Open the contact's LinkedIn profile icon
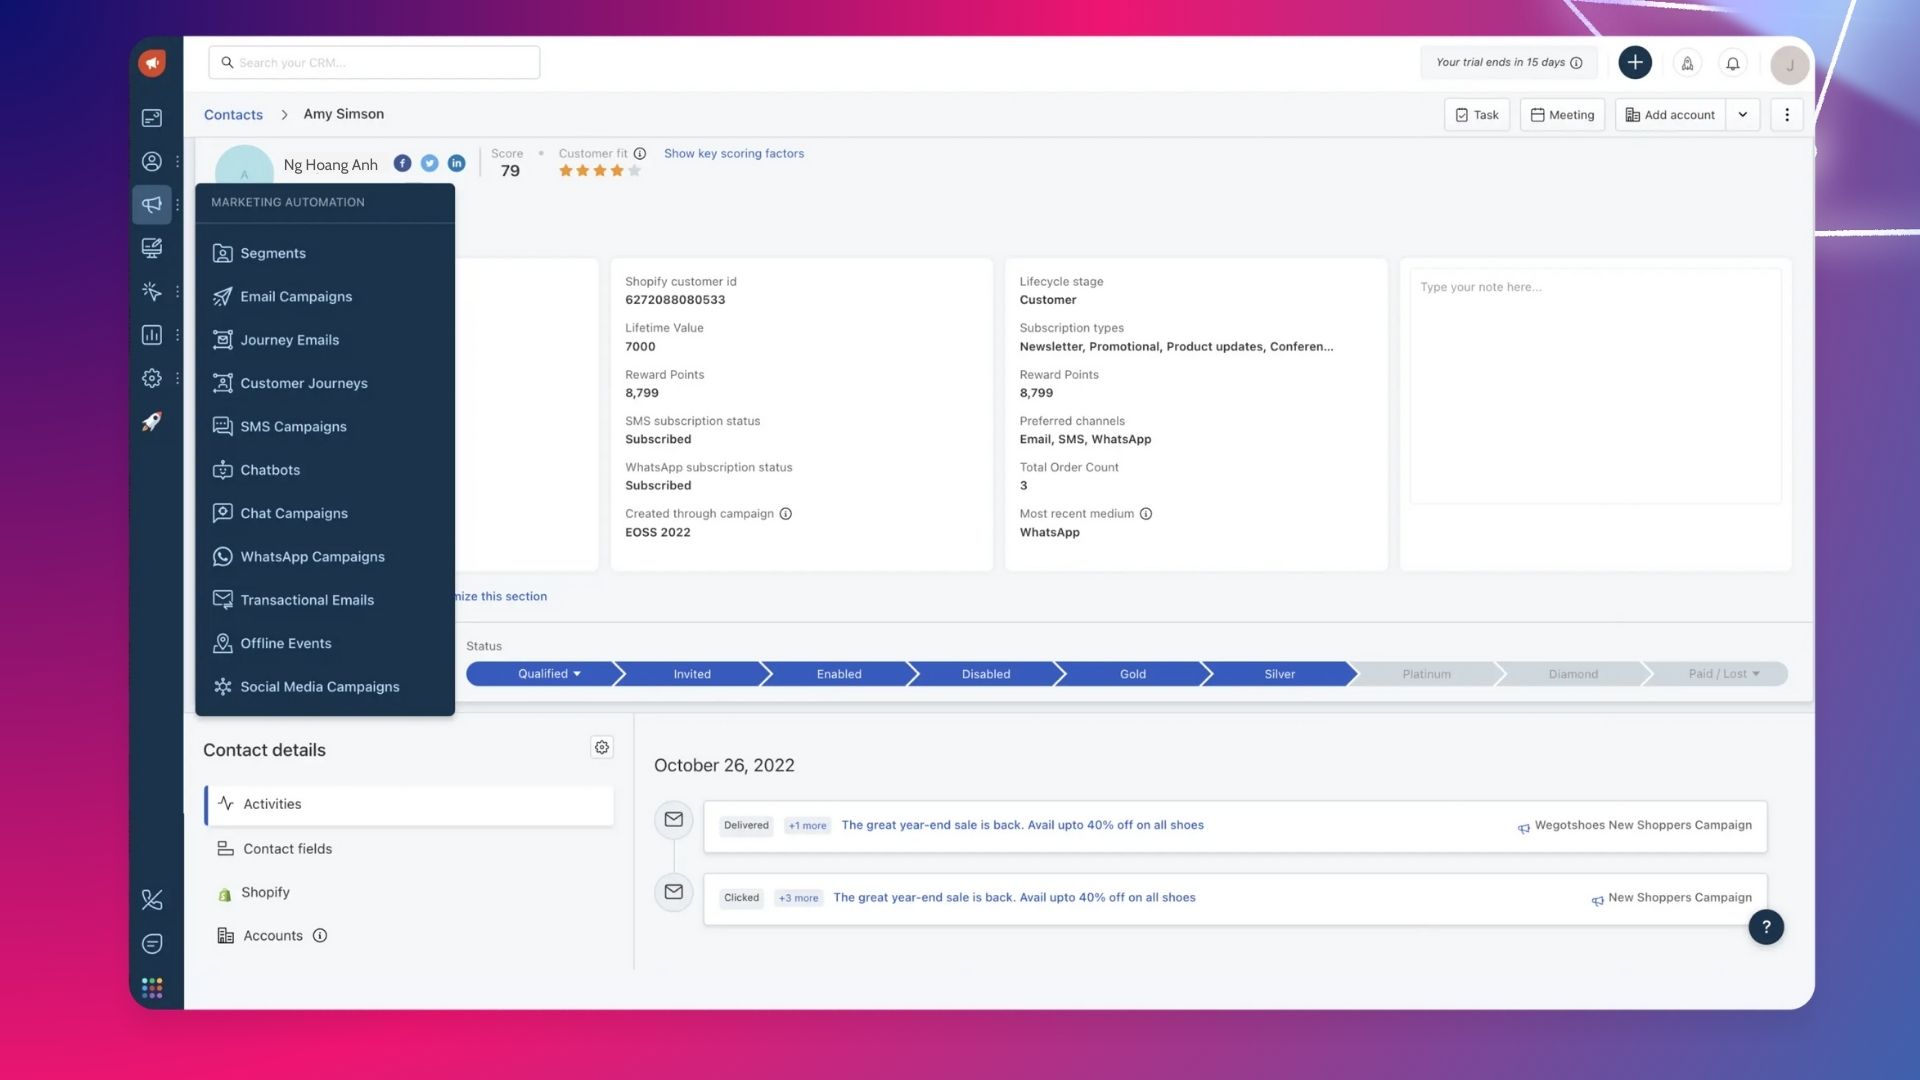1920x1080 pixels. tap(456, 163)
